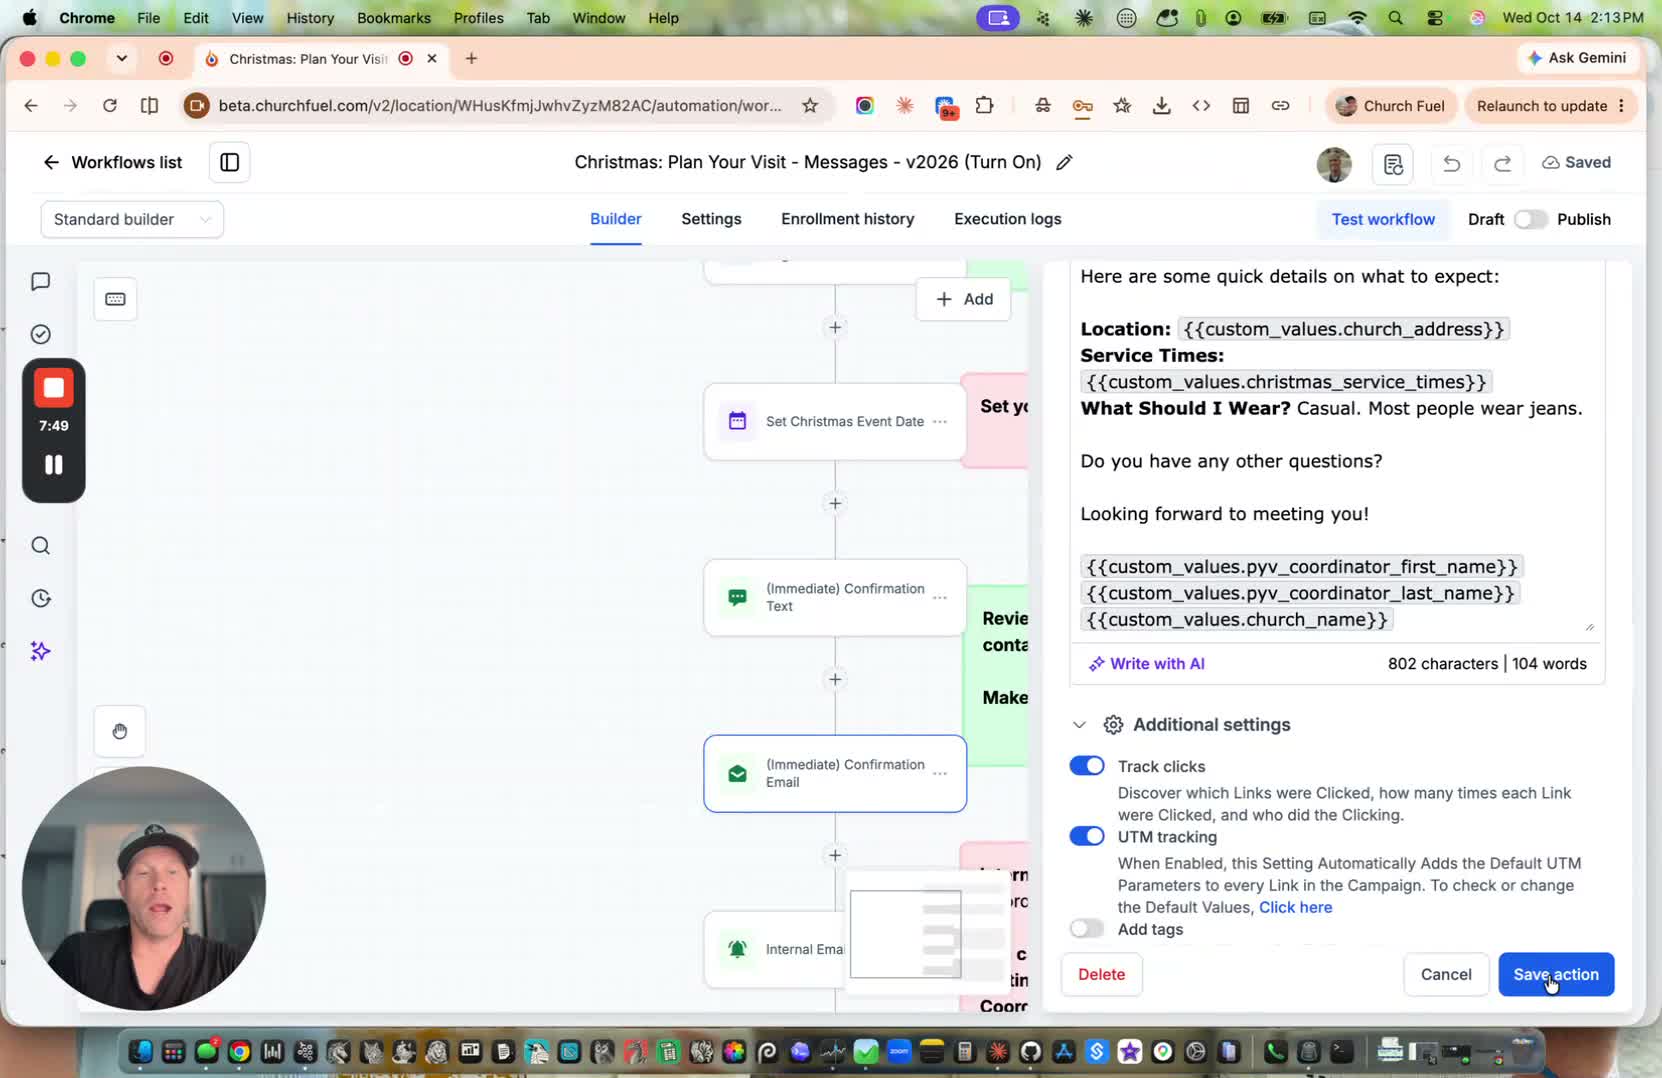The height and width of the screenshot is (1078, 1662).
Task: Select the (Immediate) Confirmation Text workflow node
Action: pyautogui.click(x=835, y=597)
